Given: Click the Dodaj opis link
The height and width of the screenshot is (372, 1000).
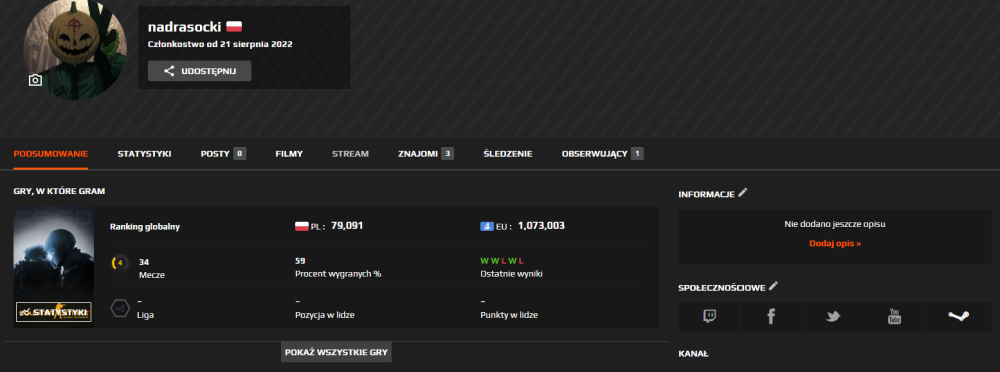Looking at the screenshot, I should 835,243.
